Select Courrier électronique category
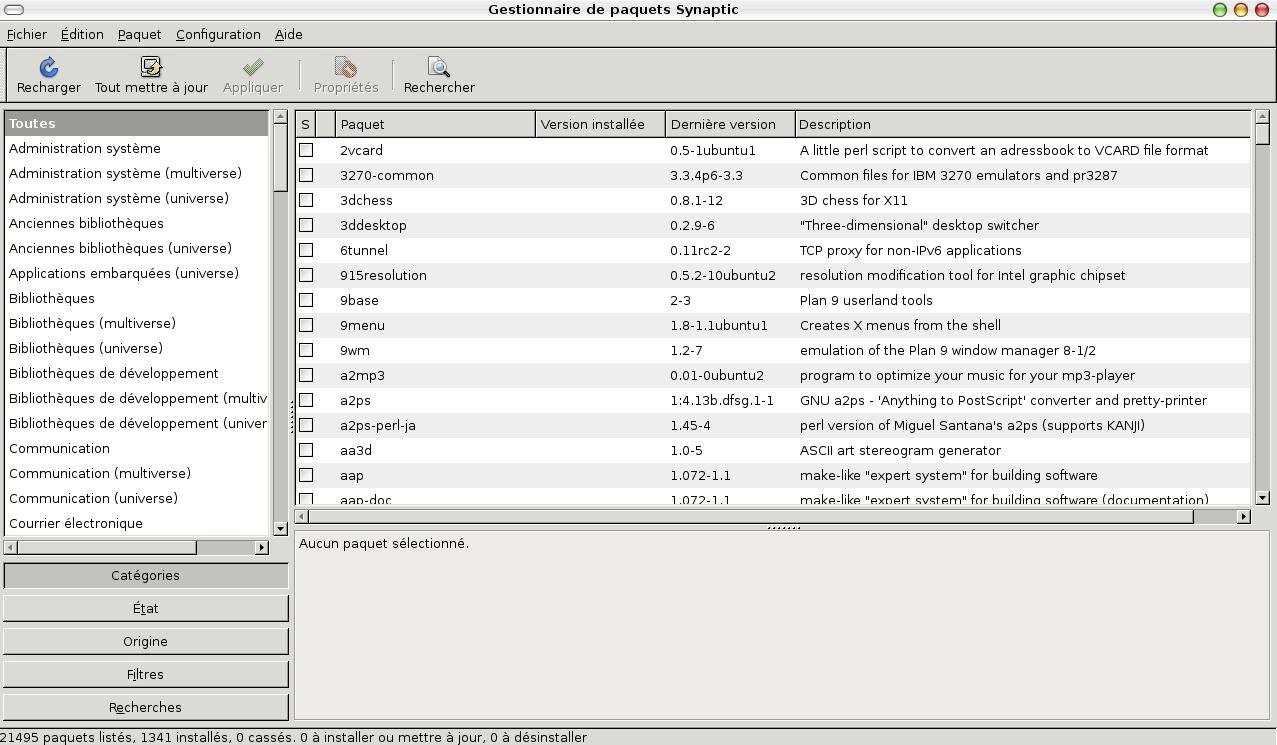 [136, 523]
